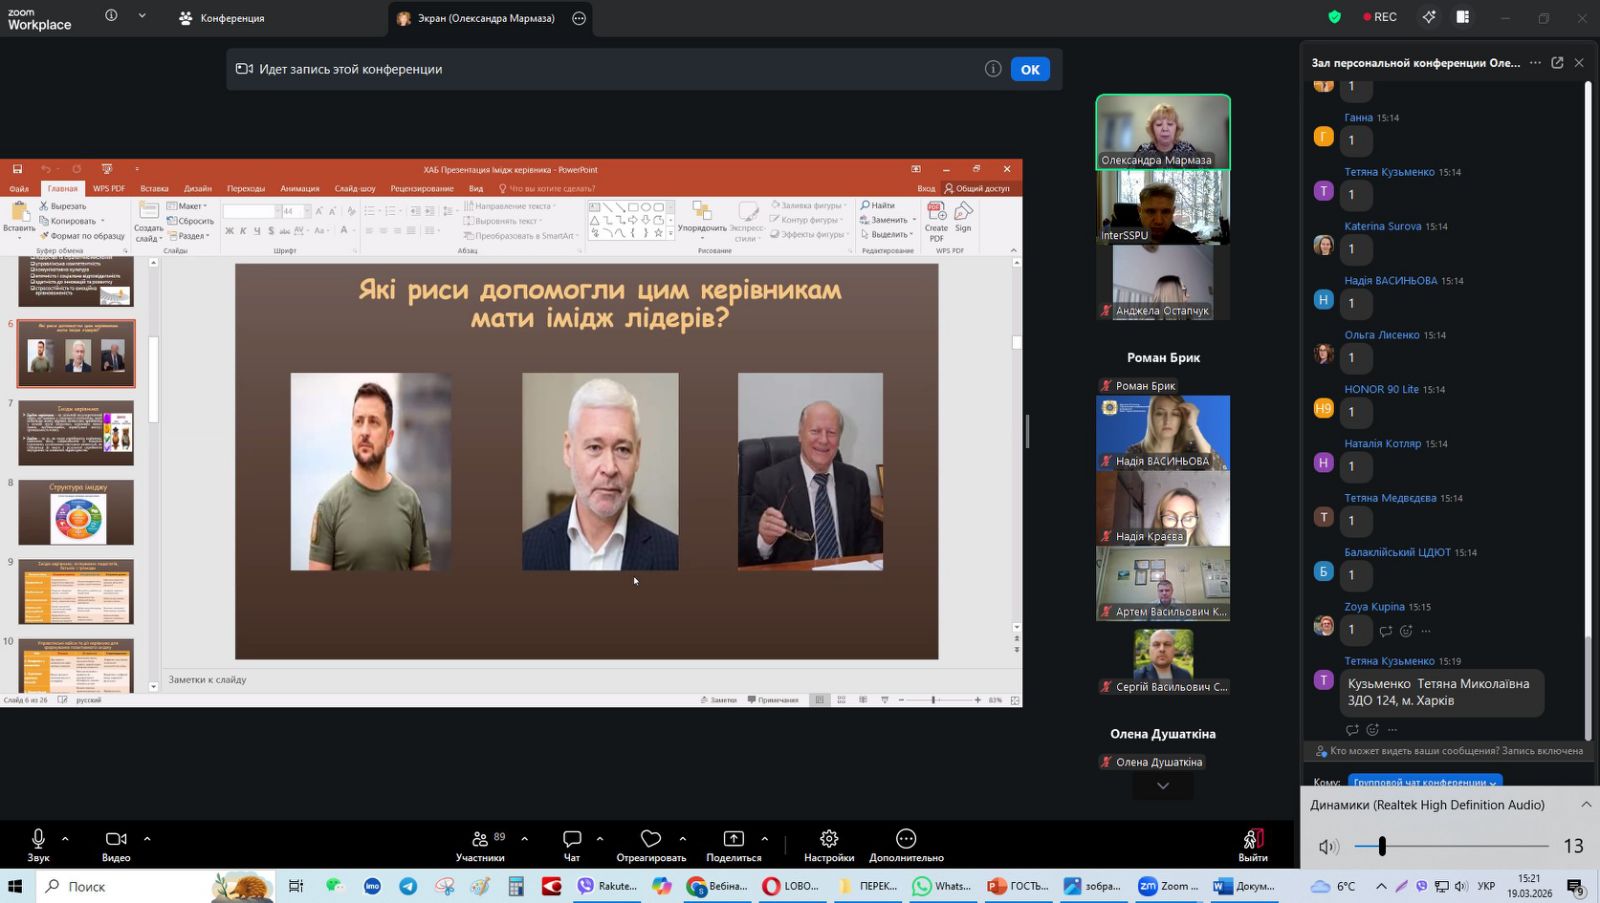This screenshot has width=1600, height=903.
Task: Adjust the speaker volume slider
Action: 1382,847
